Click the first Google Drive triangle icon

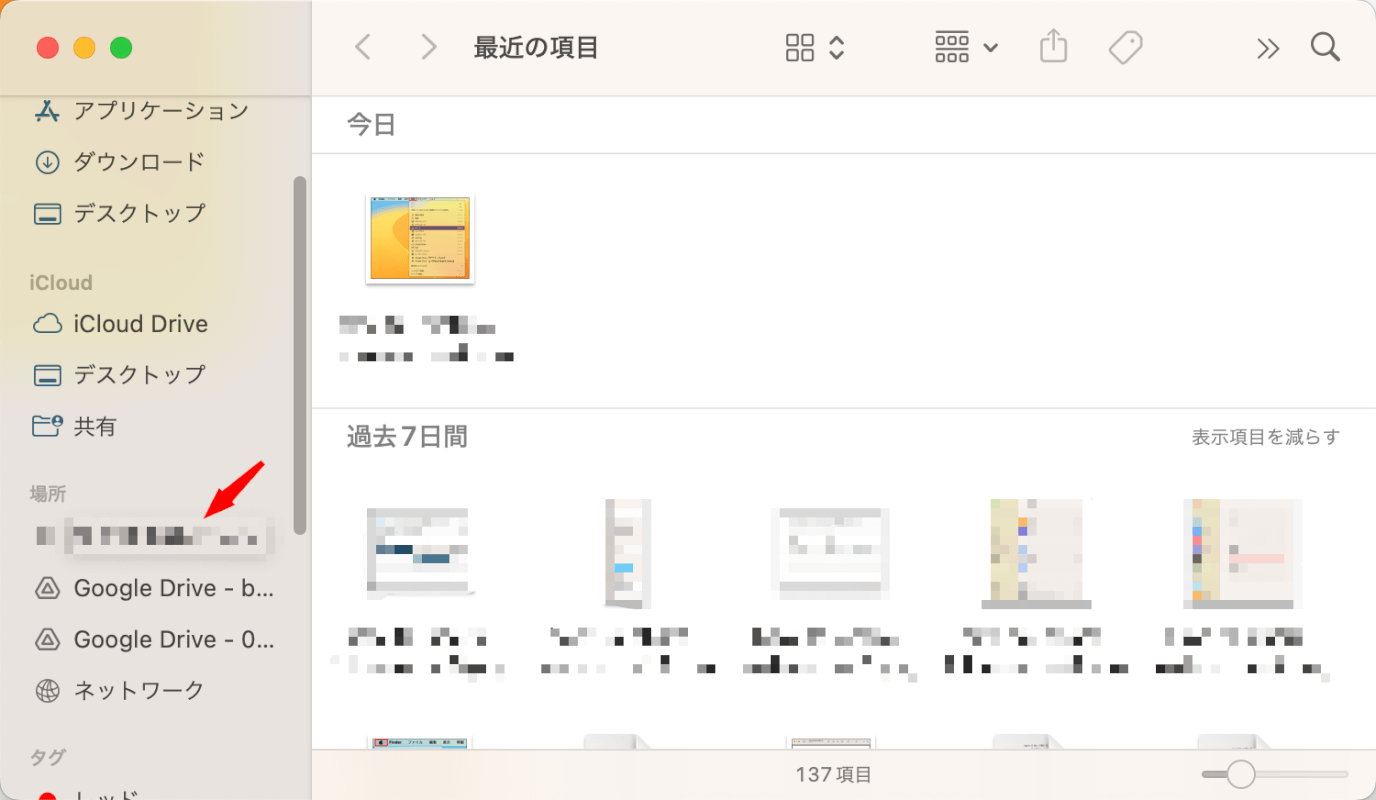click(47, 588)
